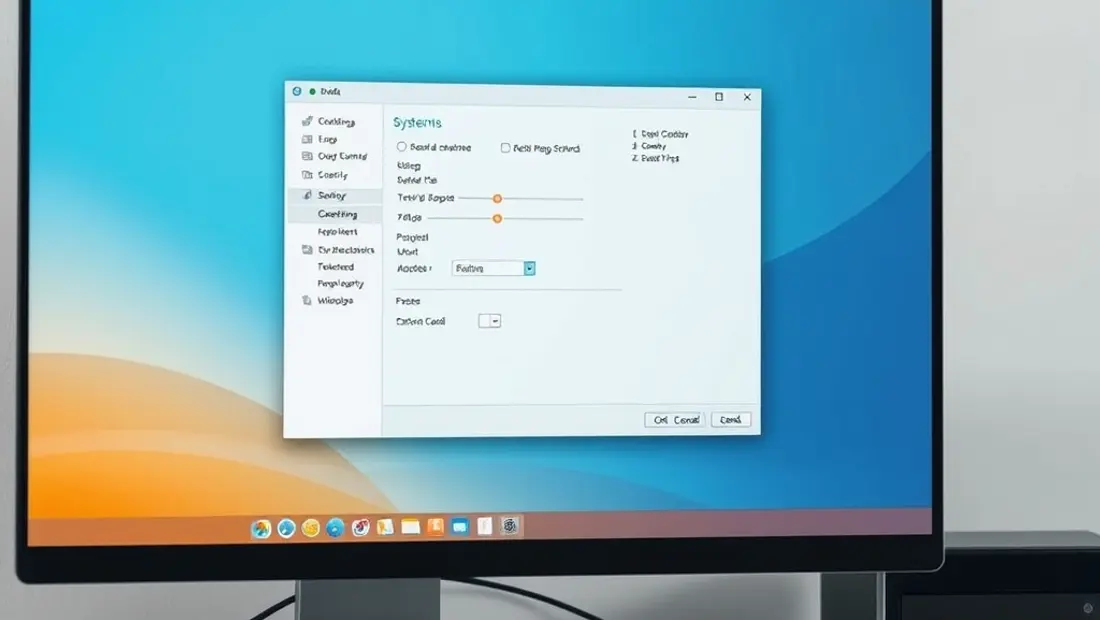Viewport: 1100px width, 620px height.
Task: Select the highlighted "Caetiting" sidebar sub-item
Action: pyautogui.click(x=337, y=214)
